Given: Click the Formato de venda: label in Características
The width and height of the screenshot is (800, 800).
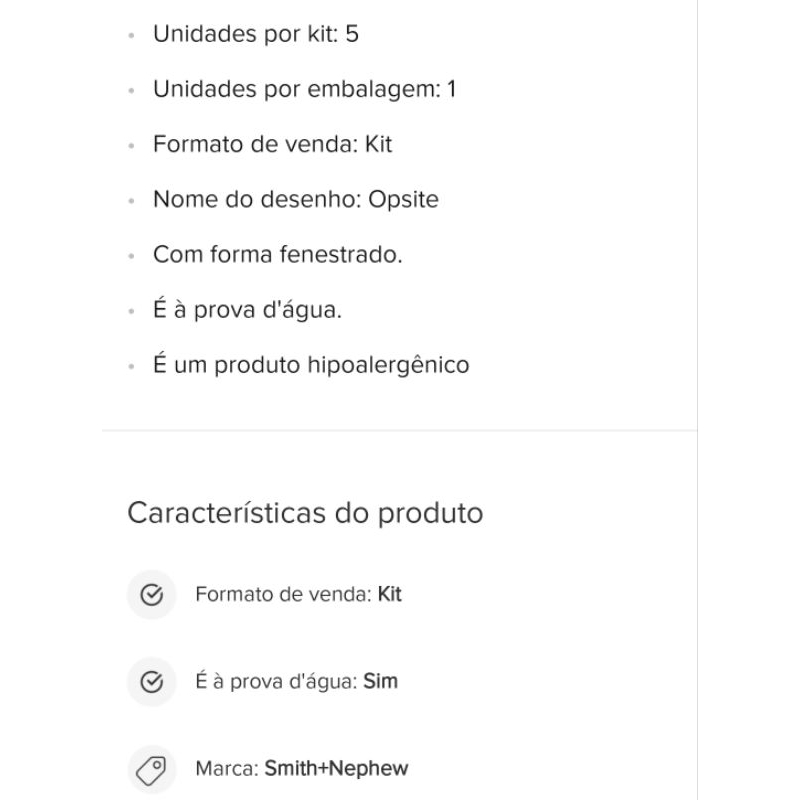Looking at the screenshot, I should pos(284,594).
